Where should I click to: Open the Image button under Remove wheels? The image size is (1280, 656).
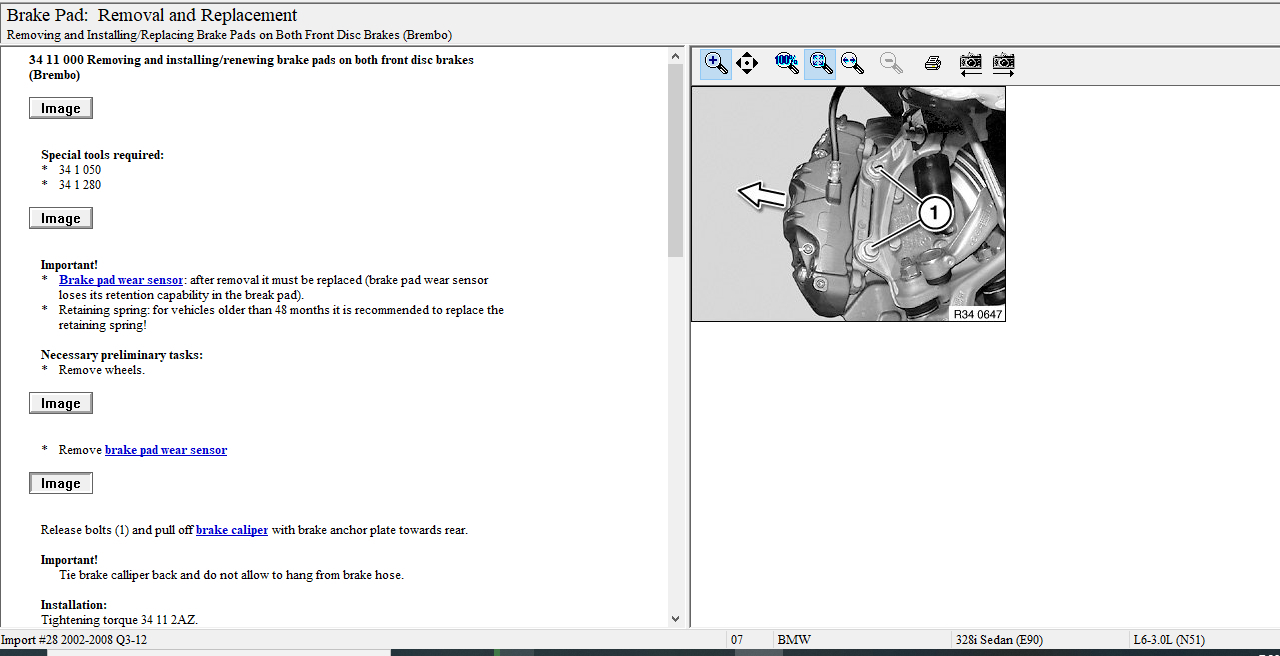(x=61, y=403)
